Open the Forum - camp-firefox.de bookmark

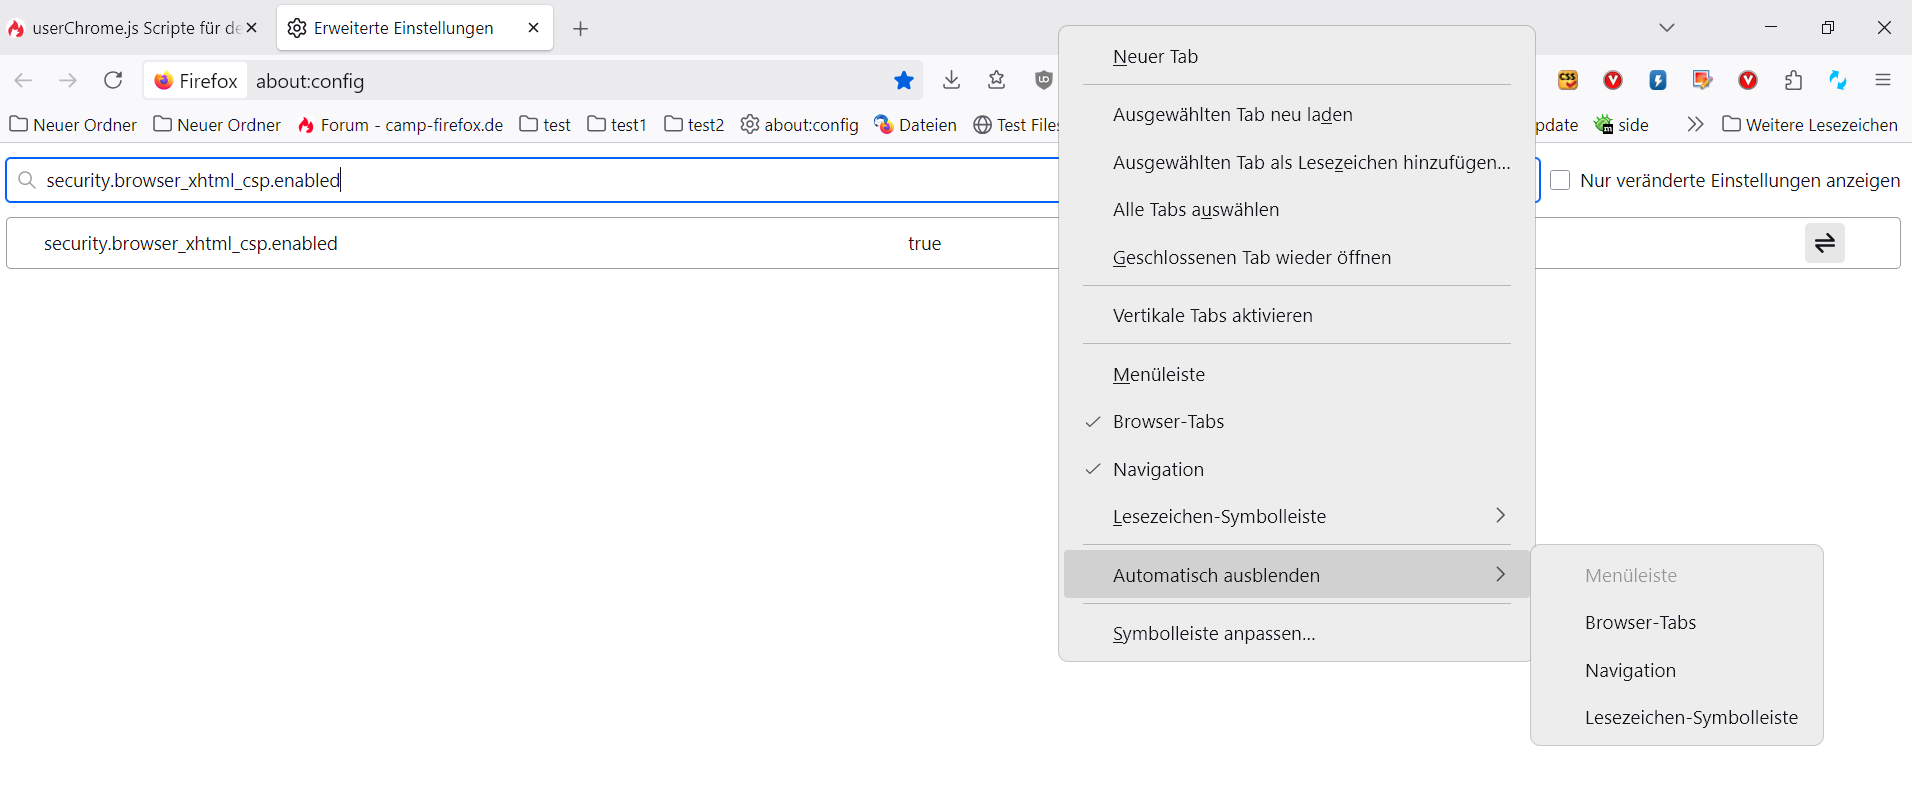400,125
